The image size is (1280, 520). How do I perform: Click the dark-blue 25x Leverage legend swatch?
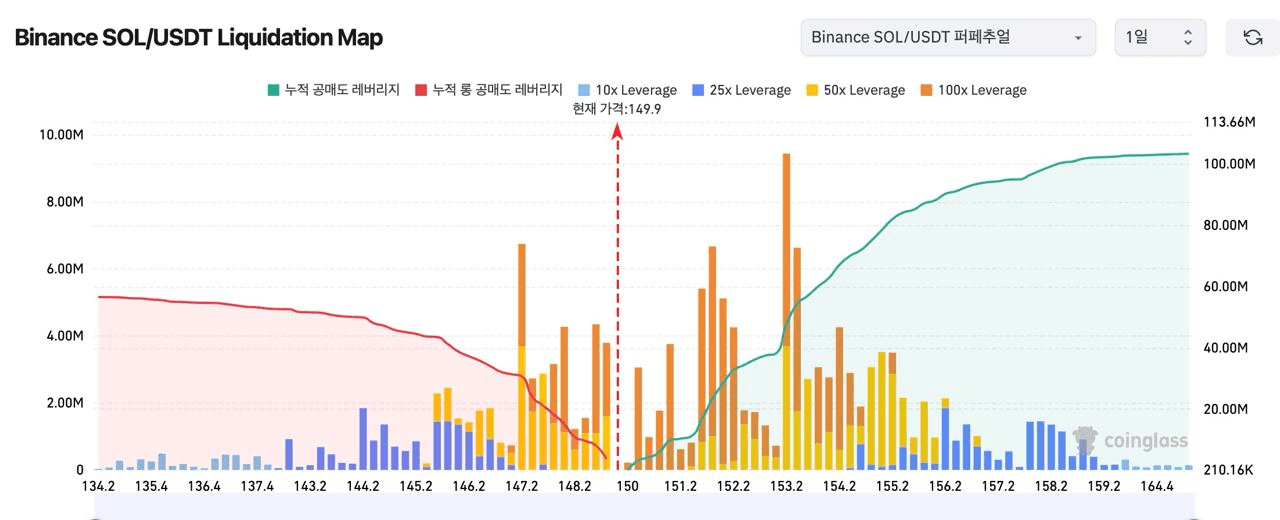pos(697,90)
